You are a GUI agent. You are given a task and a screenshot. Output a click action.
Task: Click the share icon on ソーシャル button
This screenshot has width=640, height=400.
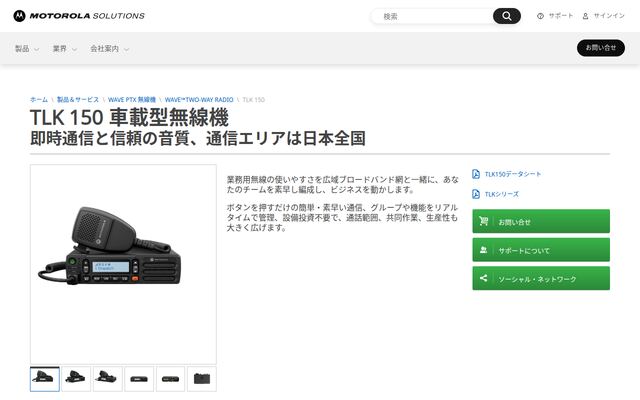click(x=484, y=278)
